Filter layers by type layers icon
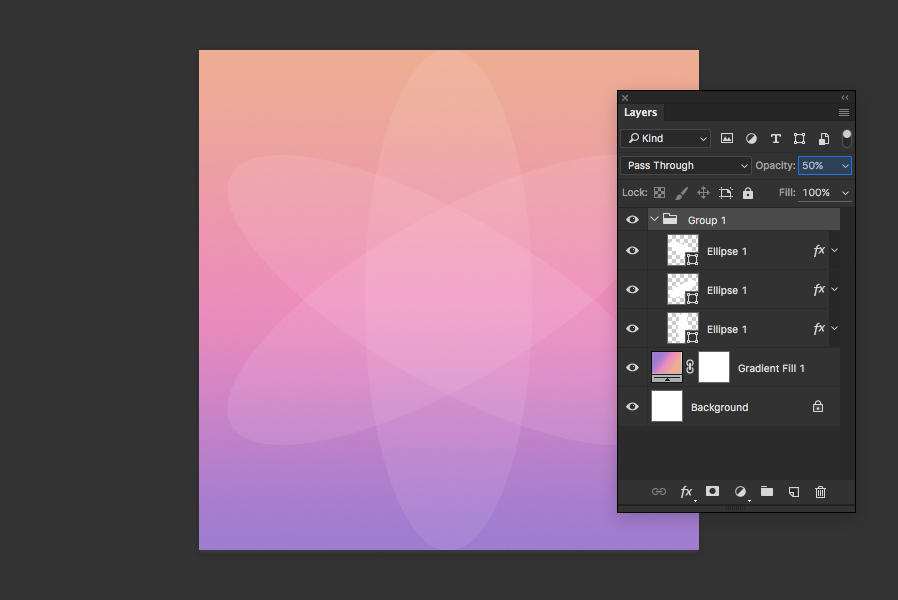 point(775,139)
